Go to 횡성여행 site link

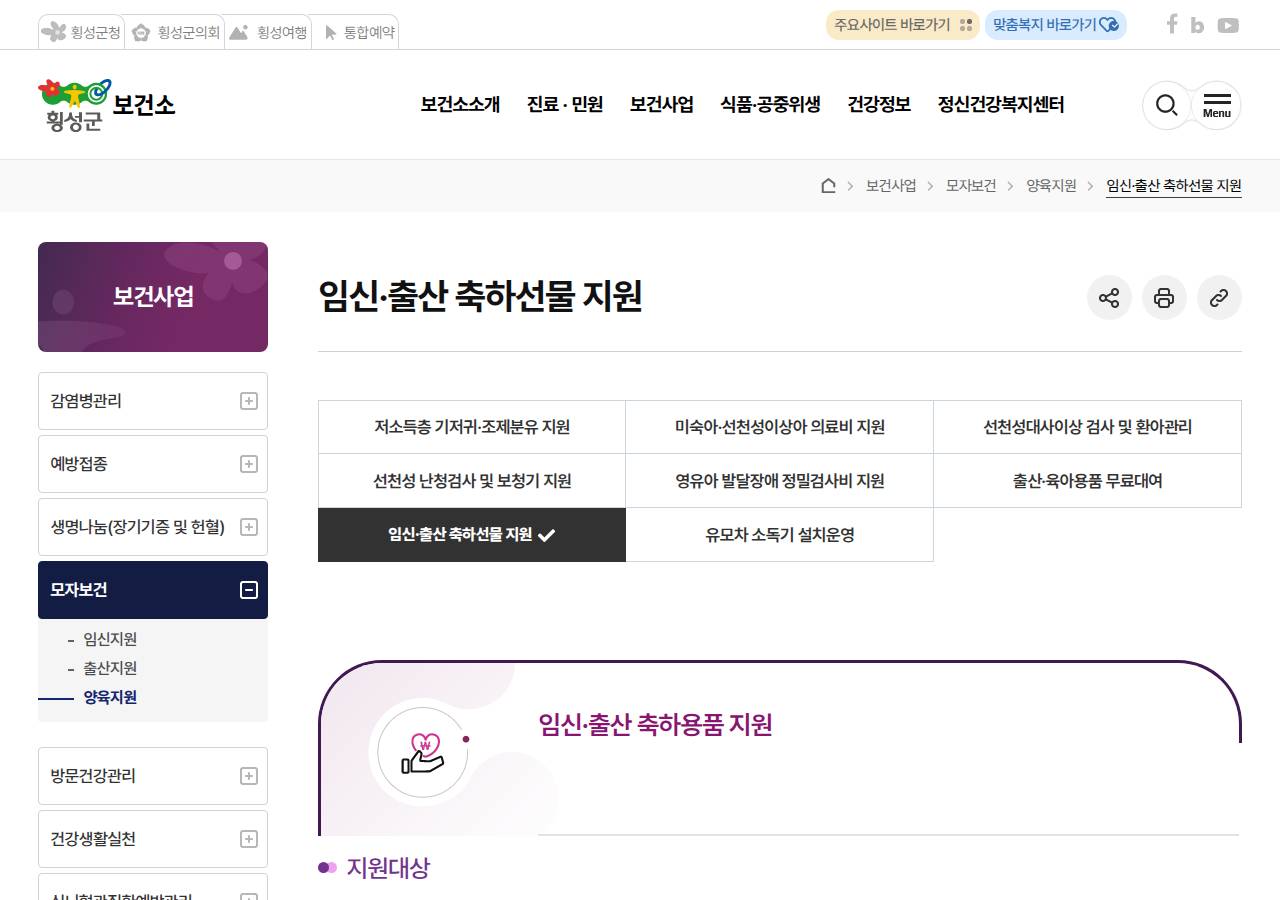pos(268,32)
